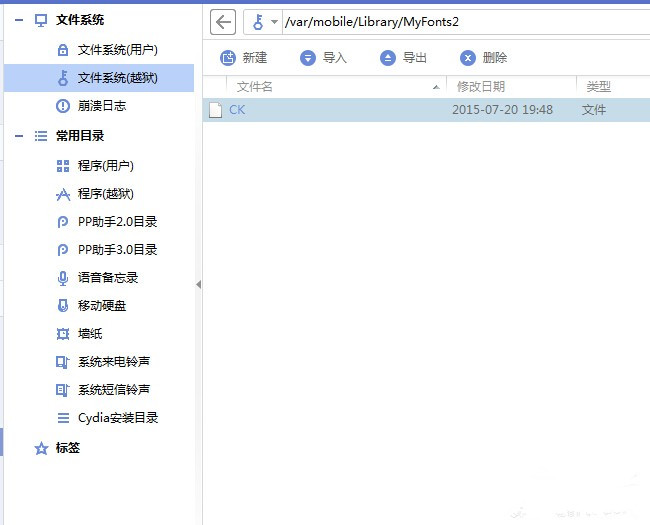This screenshot has width=650, height=525.
Task: Click the menu icon for Cydia安装目录
Action: tap(63, 418)
